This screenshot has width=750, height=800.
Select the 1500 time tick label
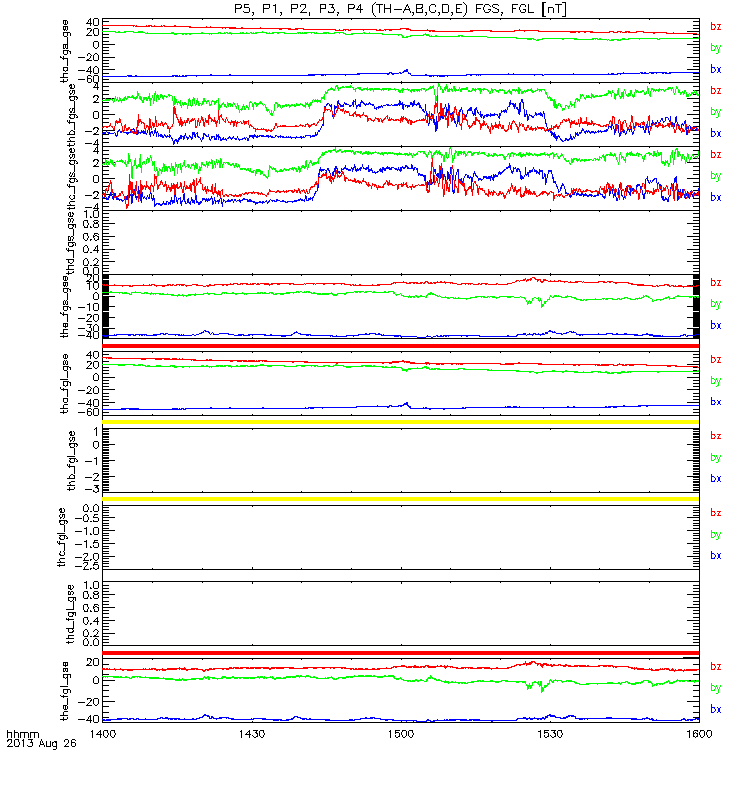coord(401,734)
